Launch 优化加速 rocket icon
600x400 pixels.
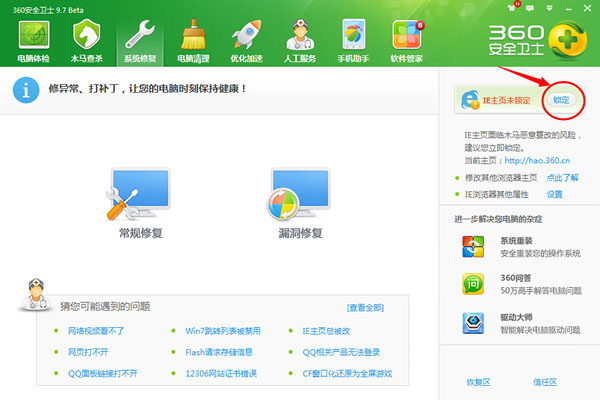(246, 34)
